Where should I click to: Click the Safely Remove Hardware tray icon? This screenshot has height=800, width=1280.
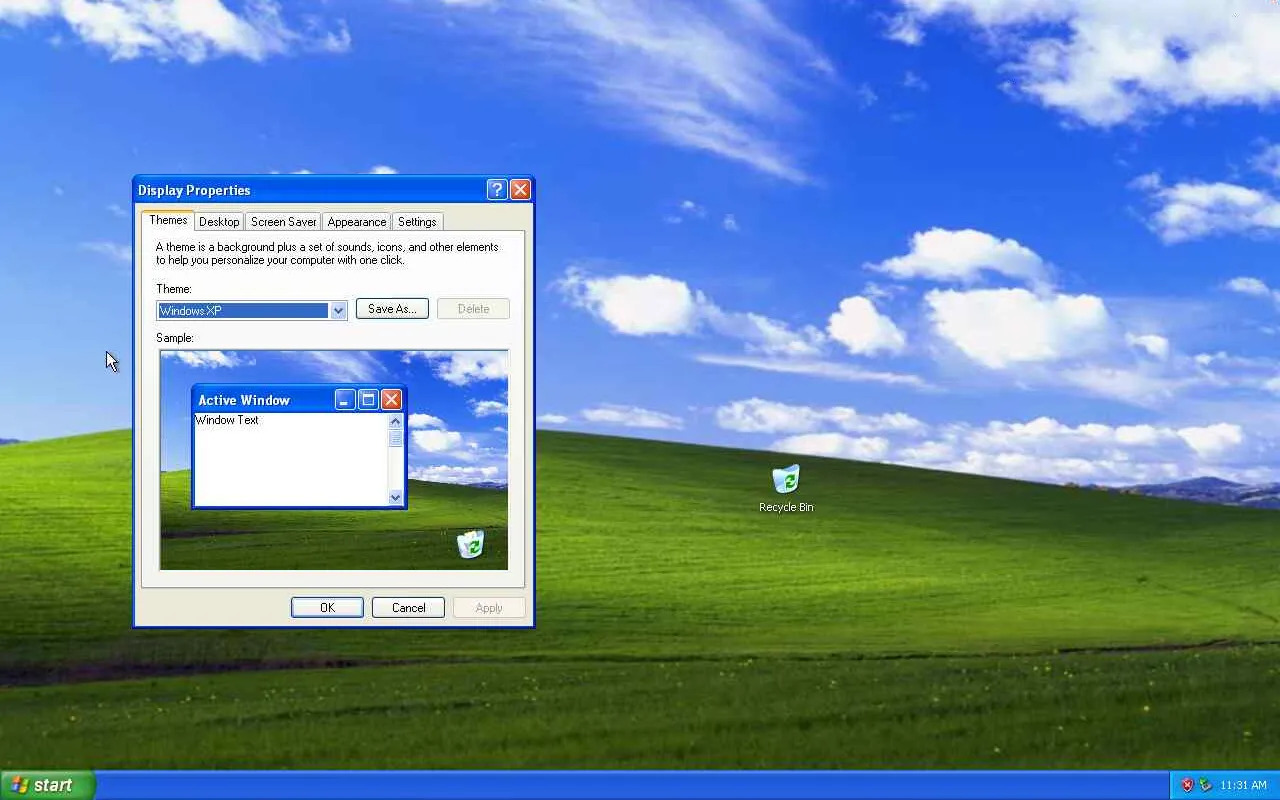point(1205,785)
